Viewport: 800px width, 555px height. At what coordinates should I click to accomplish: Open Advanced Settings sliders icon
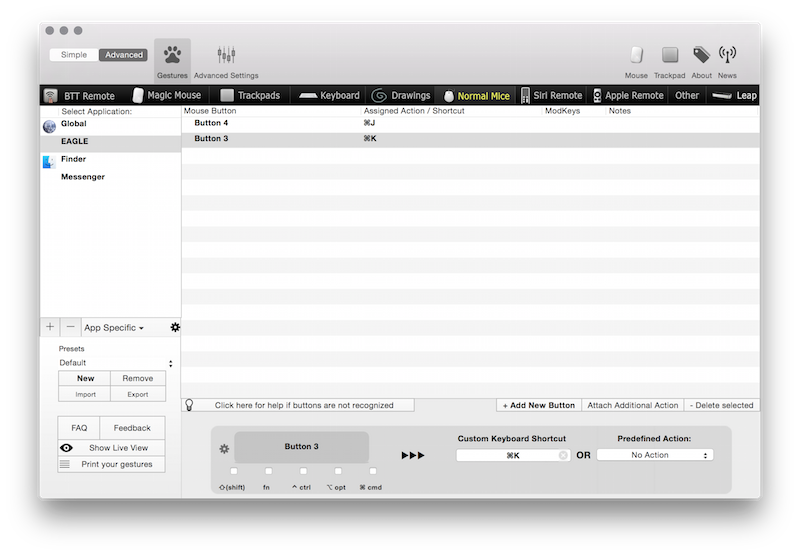point(226,56)
